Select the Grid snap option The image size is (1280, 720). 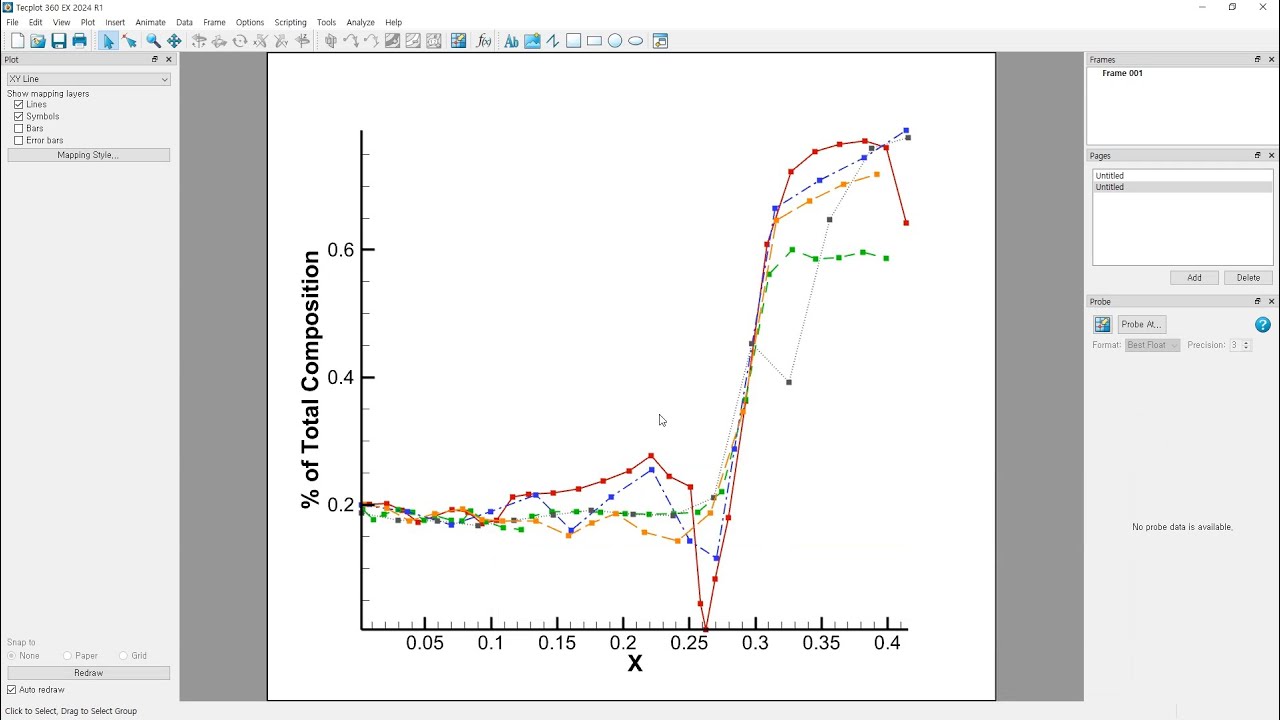[x=123, y=656]
